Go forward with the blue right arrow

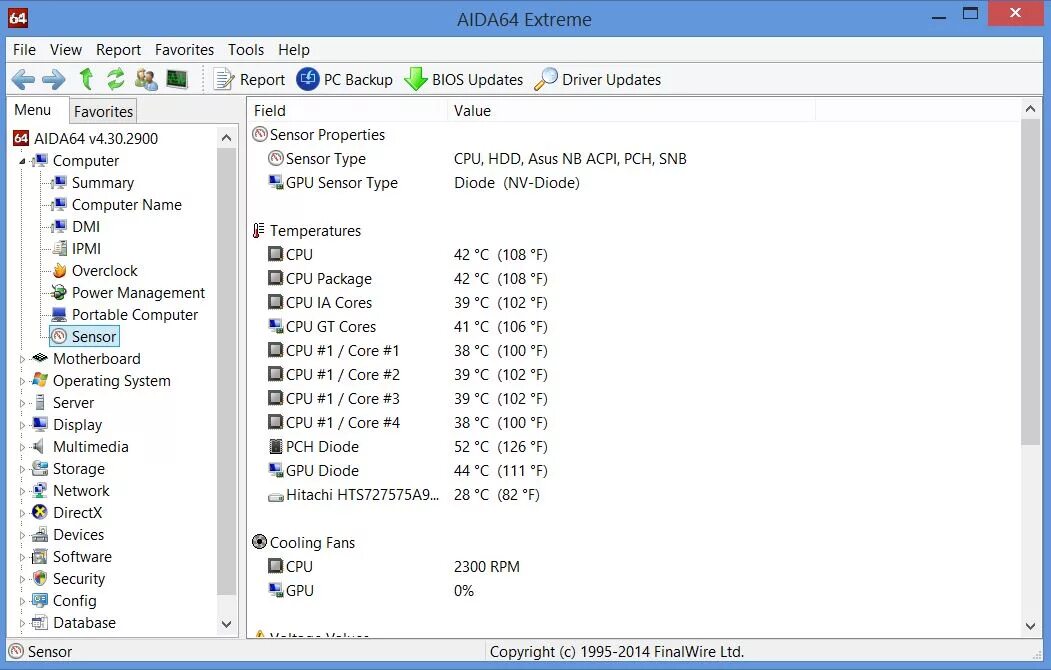(x=54, y=80)
